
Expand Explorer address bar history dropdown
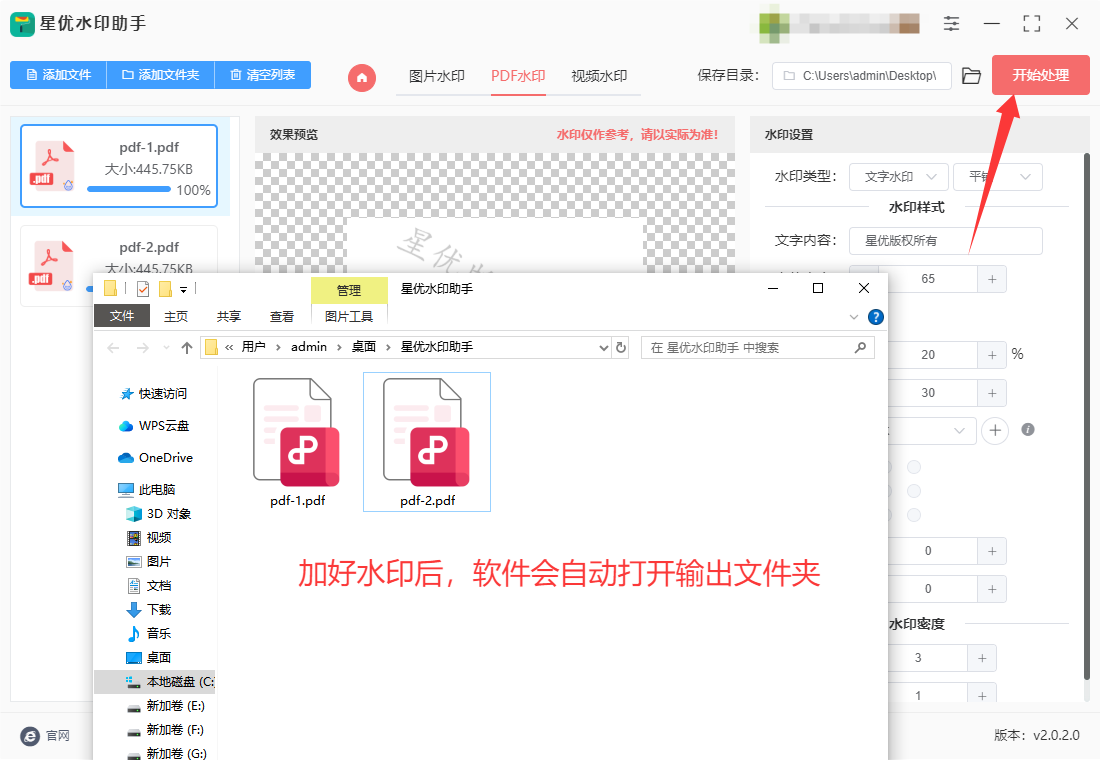click(x=603, y=347)
